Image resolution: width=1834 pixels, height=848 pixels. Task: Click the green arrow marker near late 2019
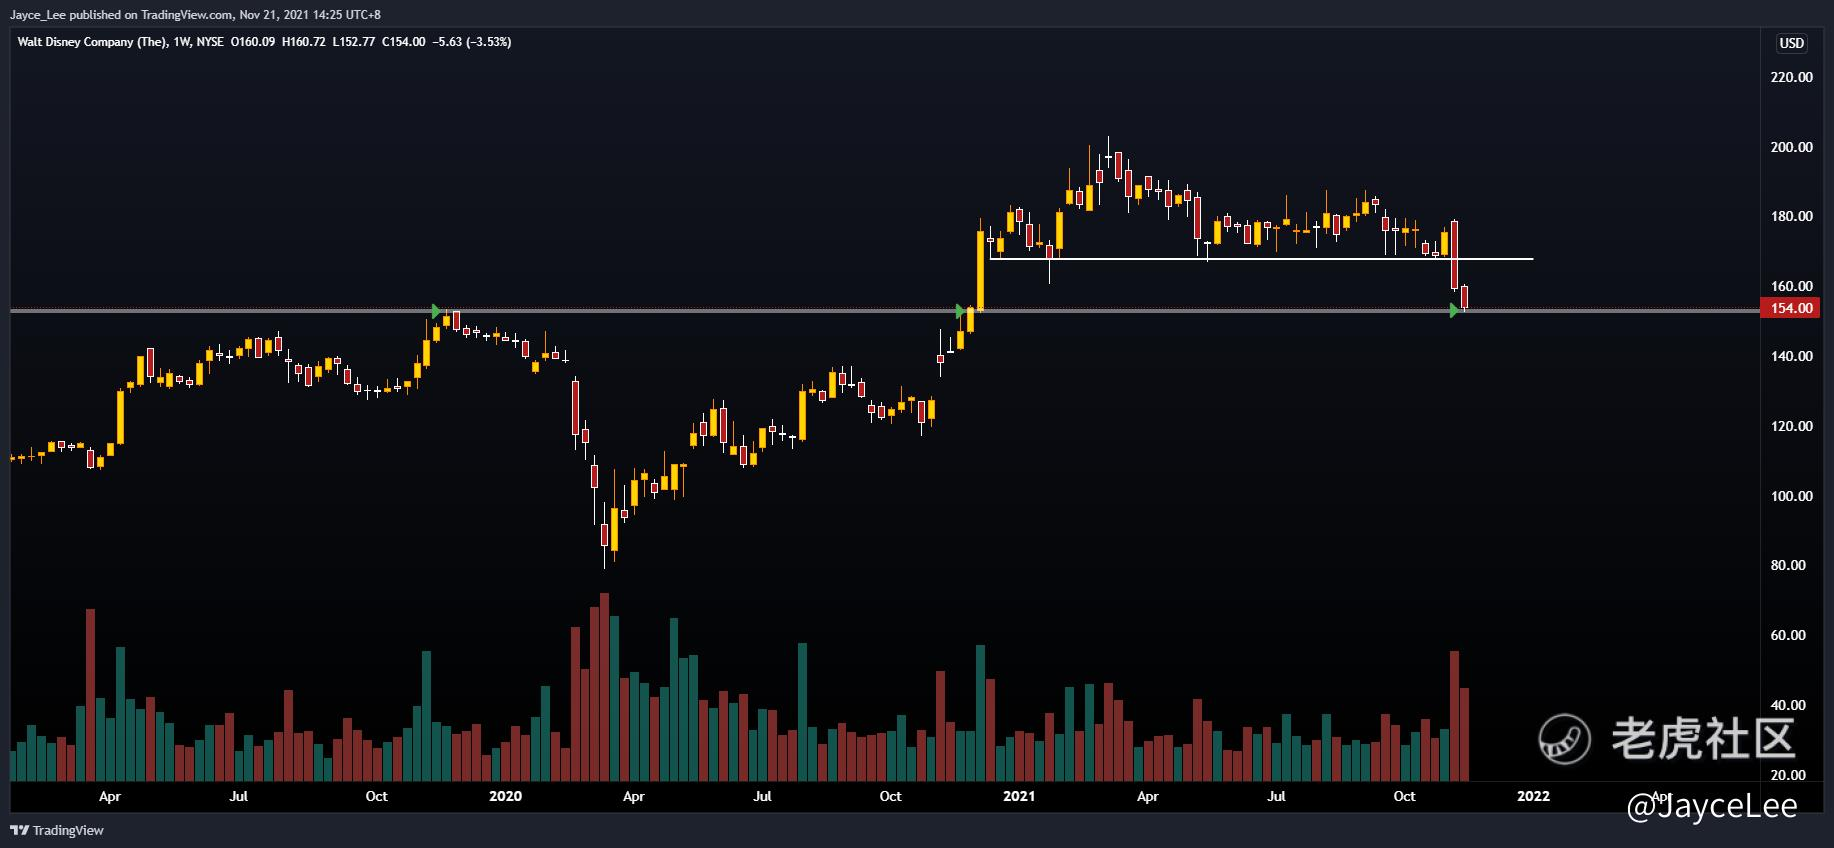[x=436, y=311]
